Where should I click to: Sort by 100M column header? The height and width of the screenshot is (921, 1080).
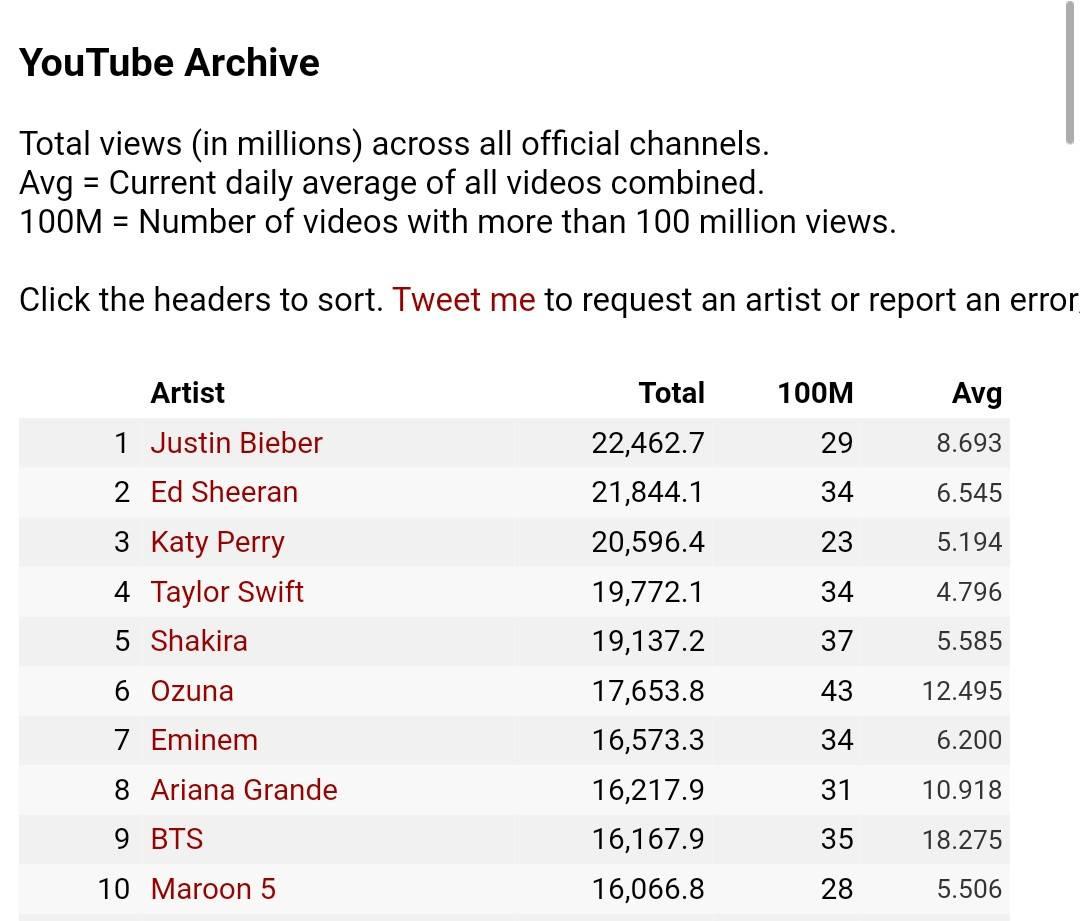coord(816,393)
